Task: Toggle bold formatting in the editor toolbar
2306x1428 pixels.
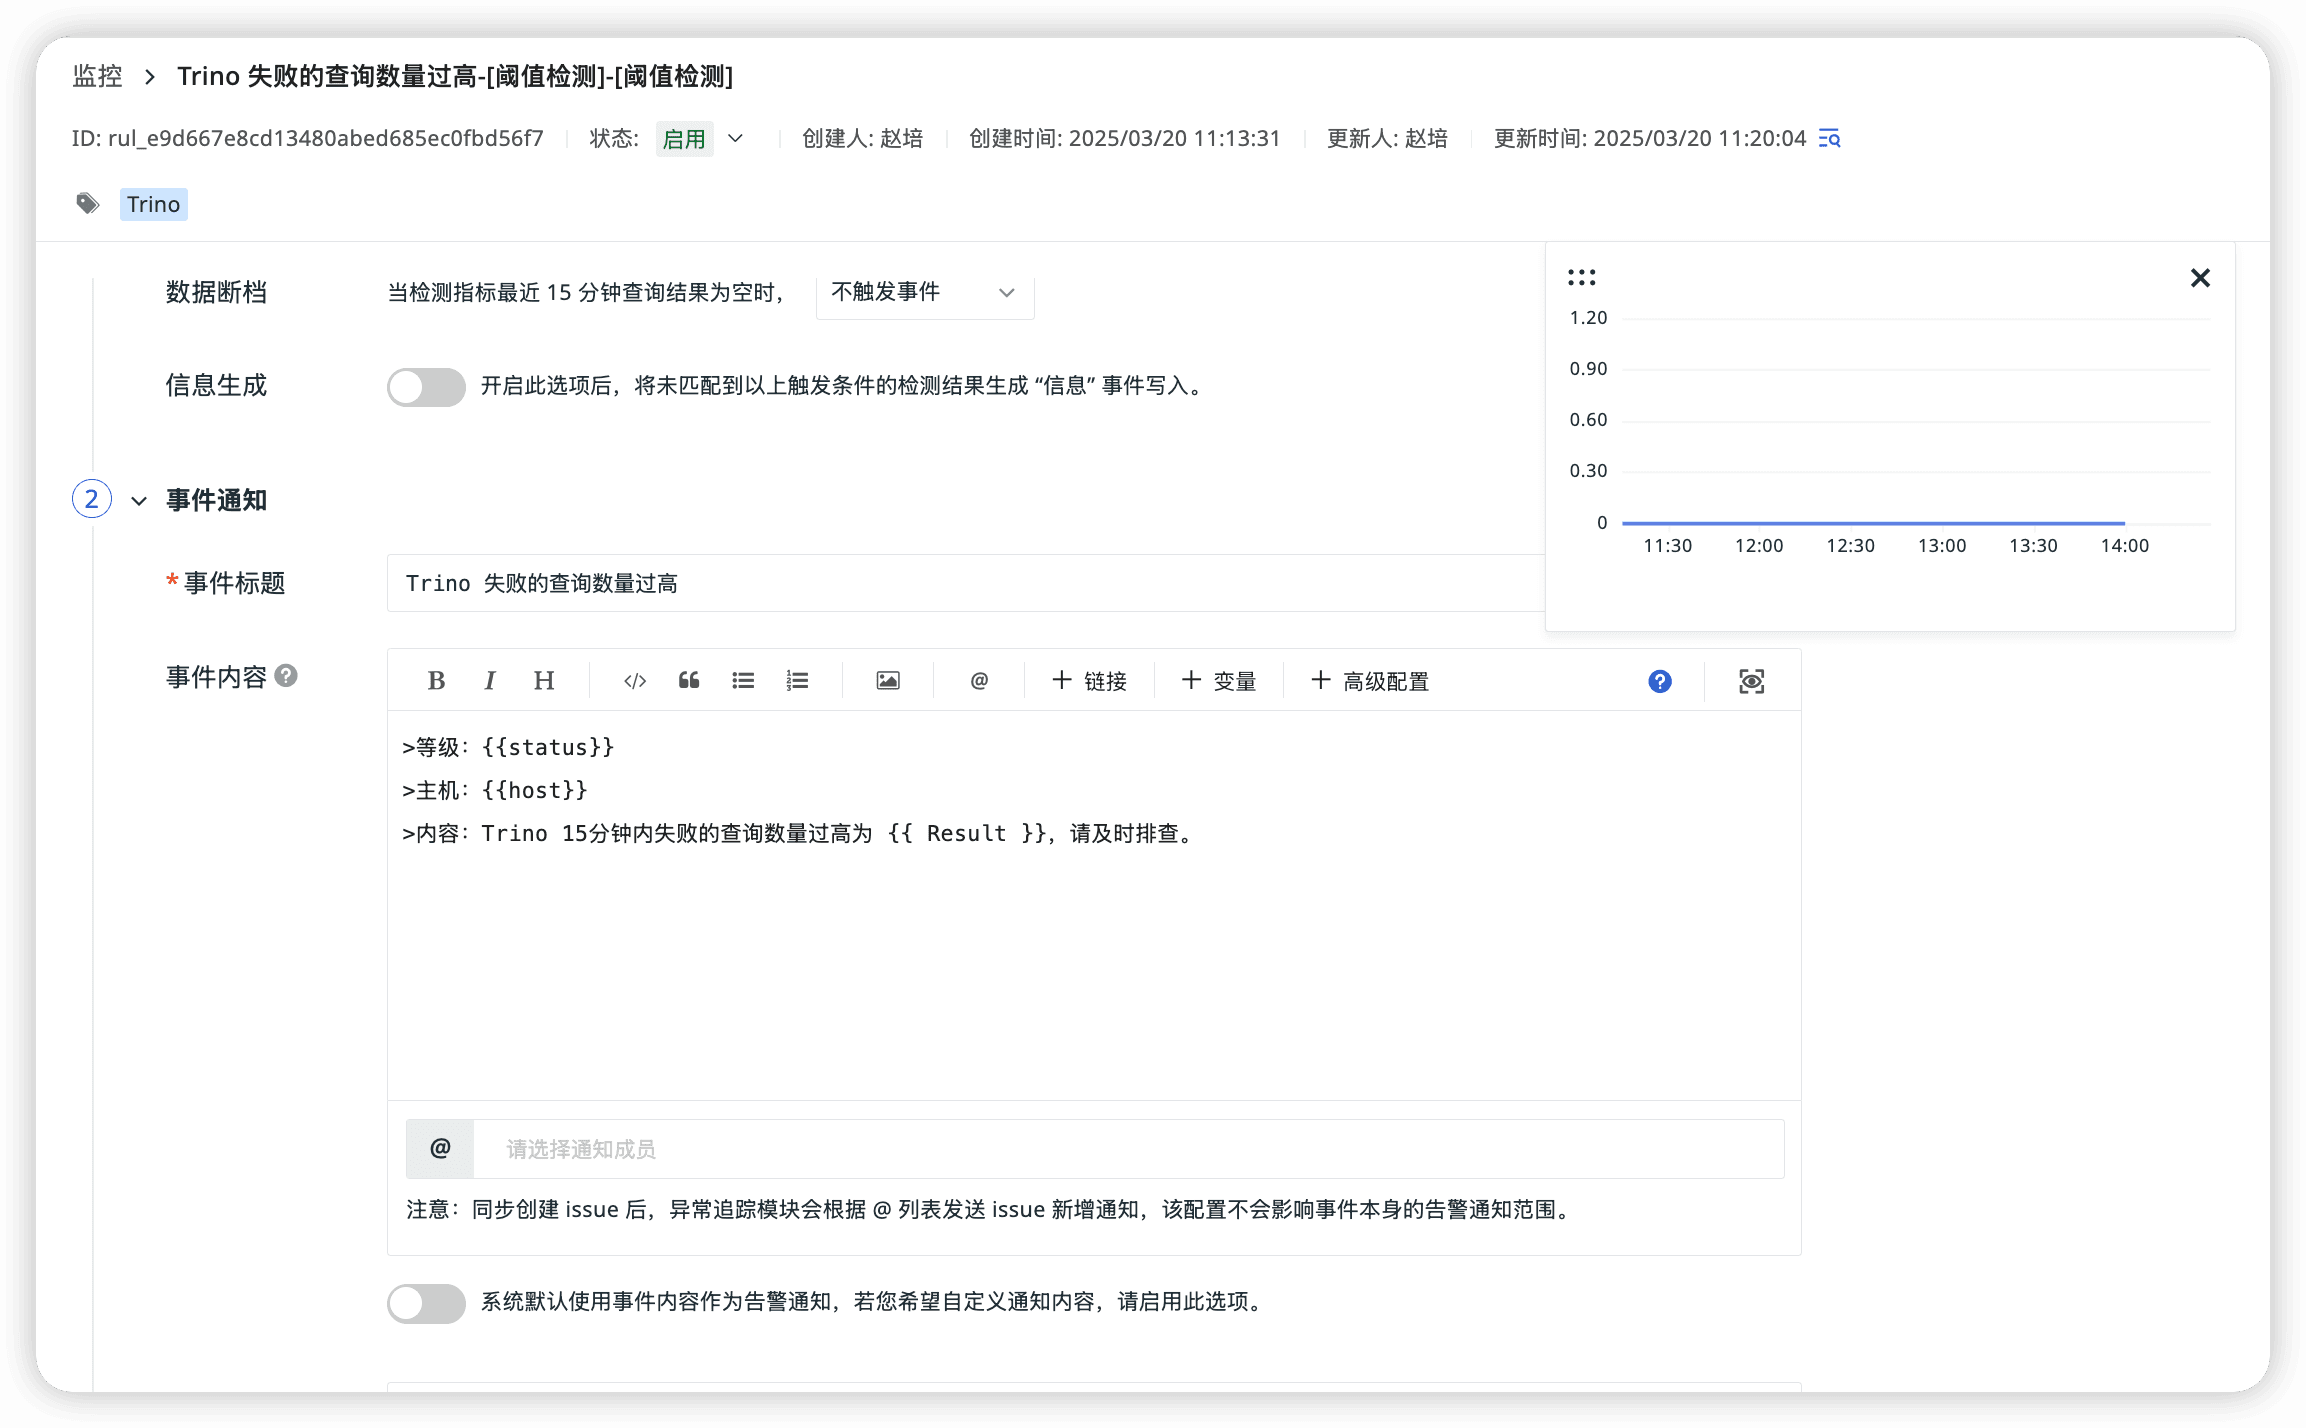Action: pos(436,681)
